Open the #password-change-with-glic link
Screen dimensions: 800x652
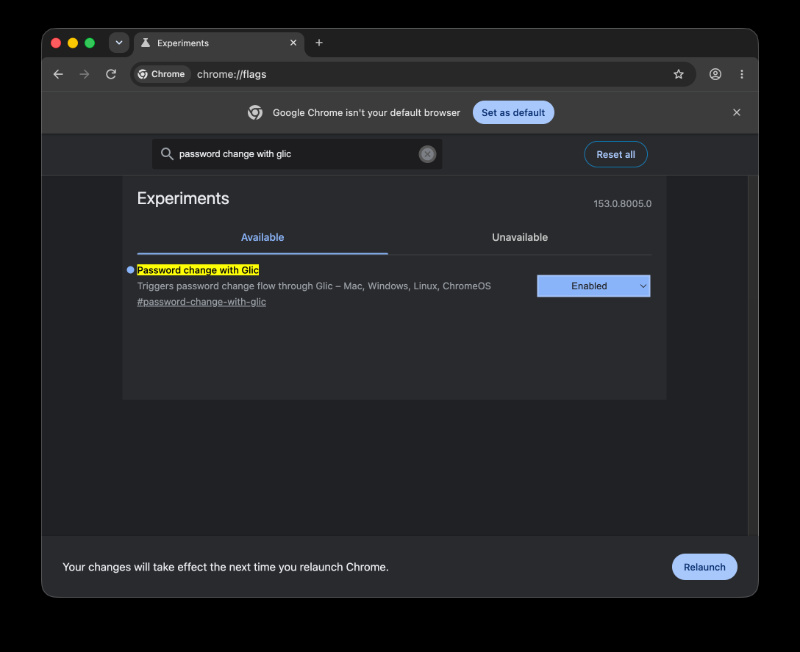click(x=202, y=302)
